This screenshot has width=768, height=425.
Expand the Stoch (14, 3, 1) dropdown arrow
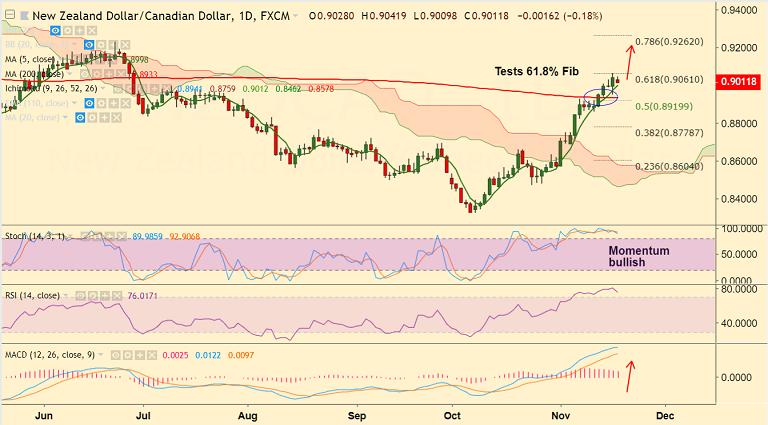click(x=70, y=236)
